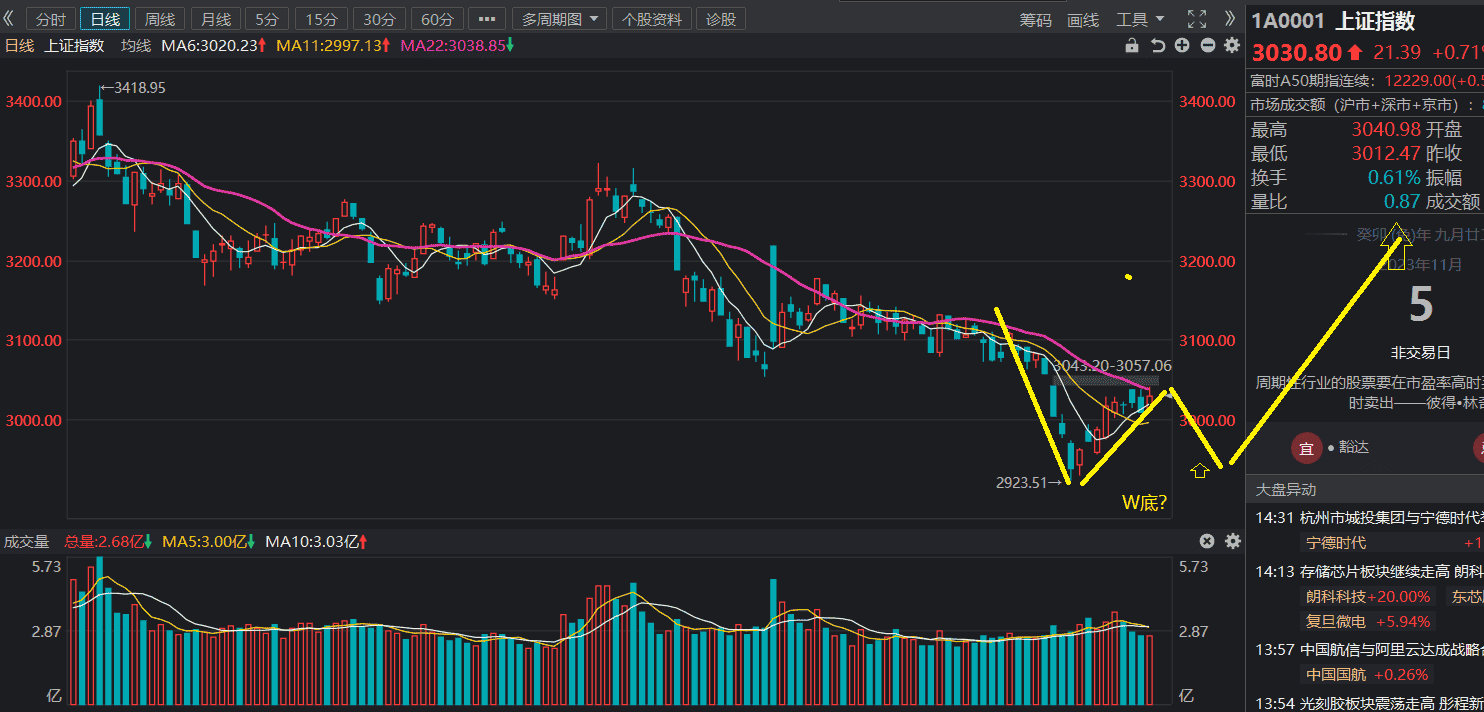Open more time periods (•••) menu
The height and width of the screenshot is (712, 1484).
click(487, 19)
